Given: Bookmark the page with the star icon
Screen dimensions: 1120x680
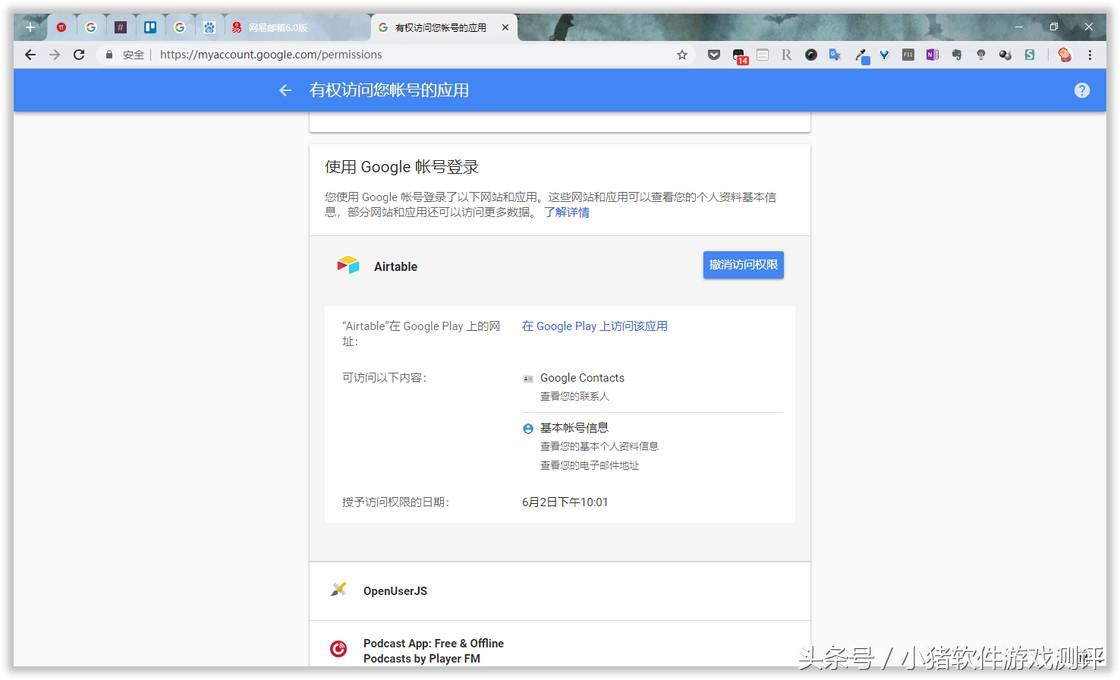Looking at the screenshot, I should (681, 55).
